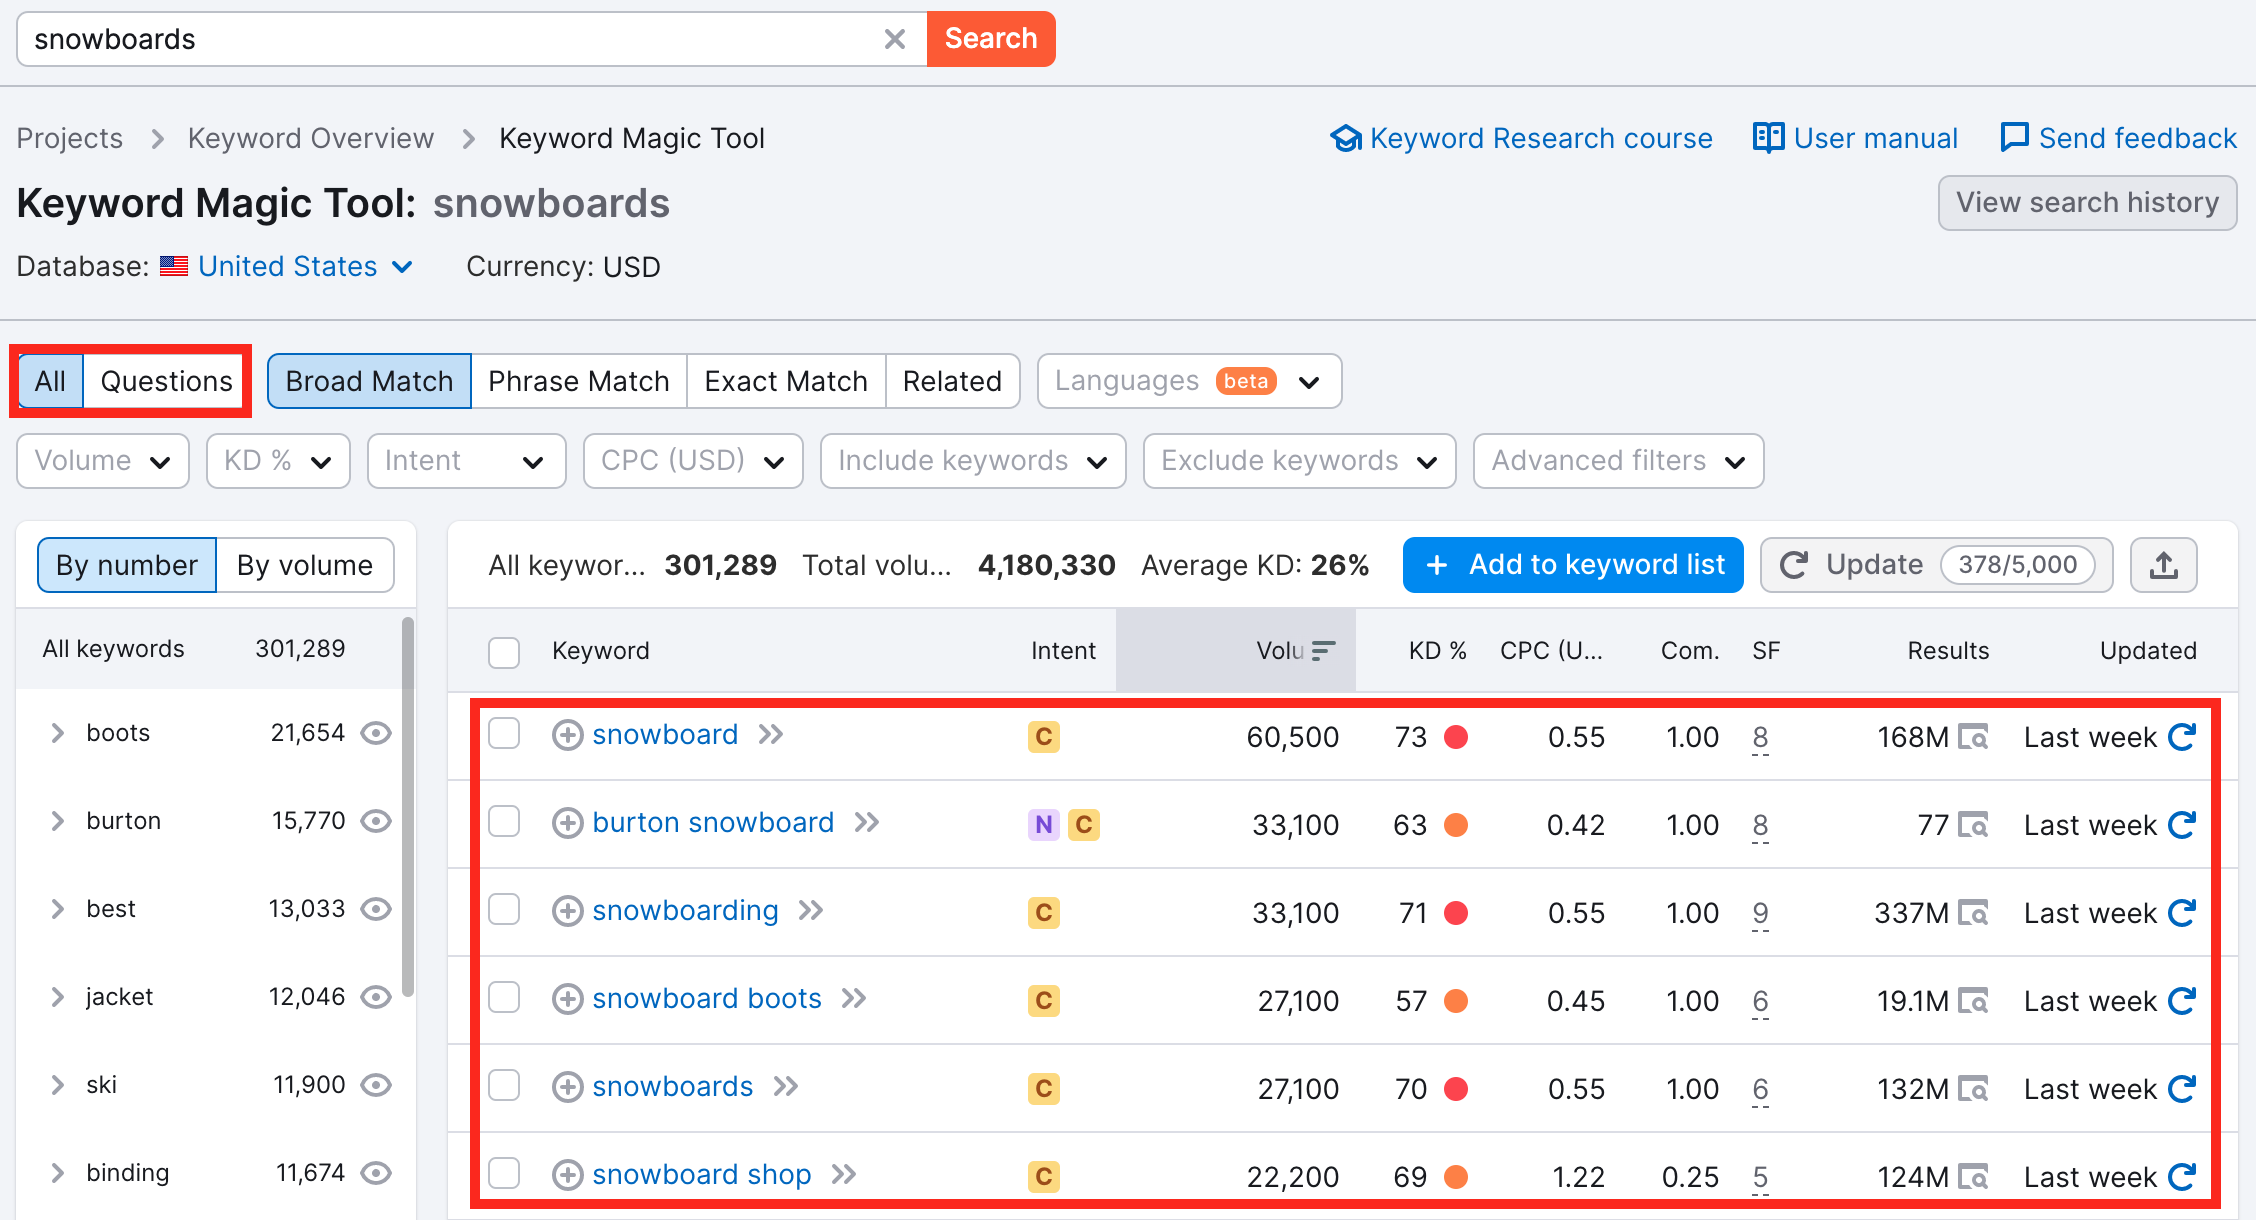Switch grouping to By volume
This screenshot has height=1220, width=2256.
[305, 565]
